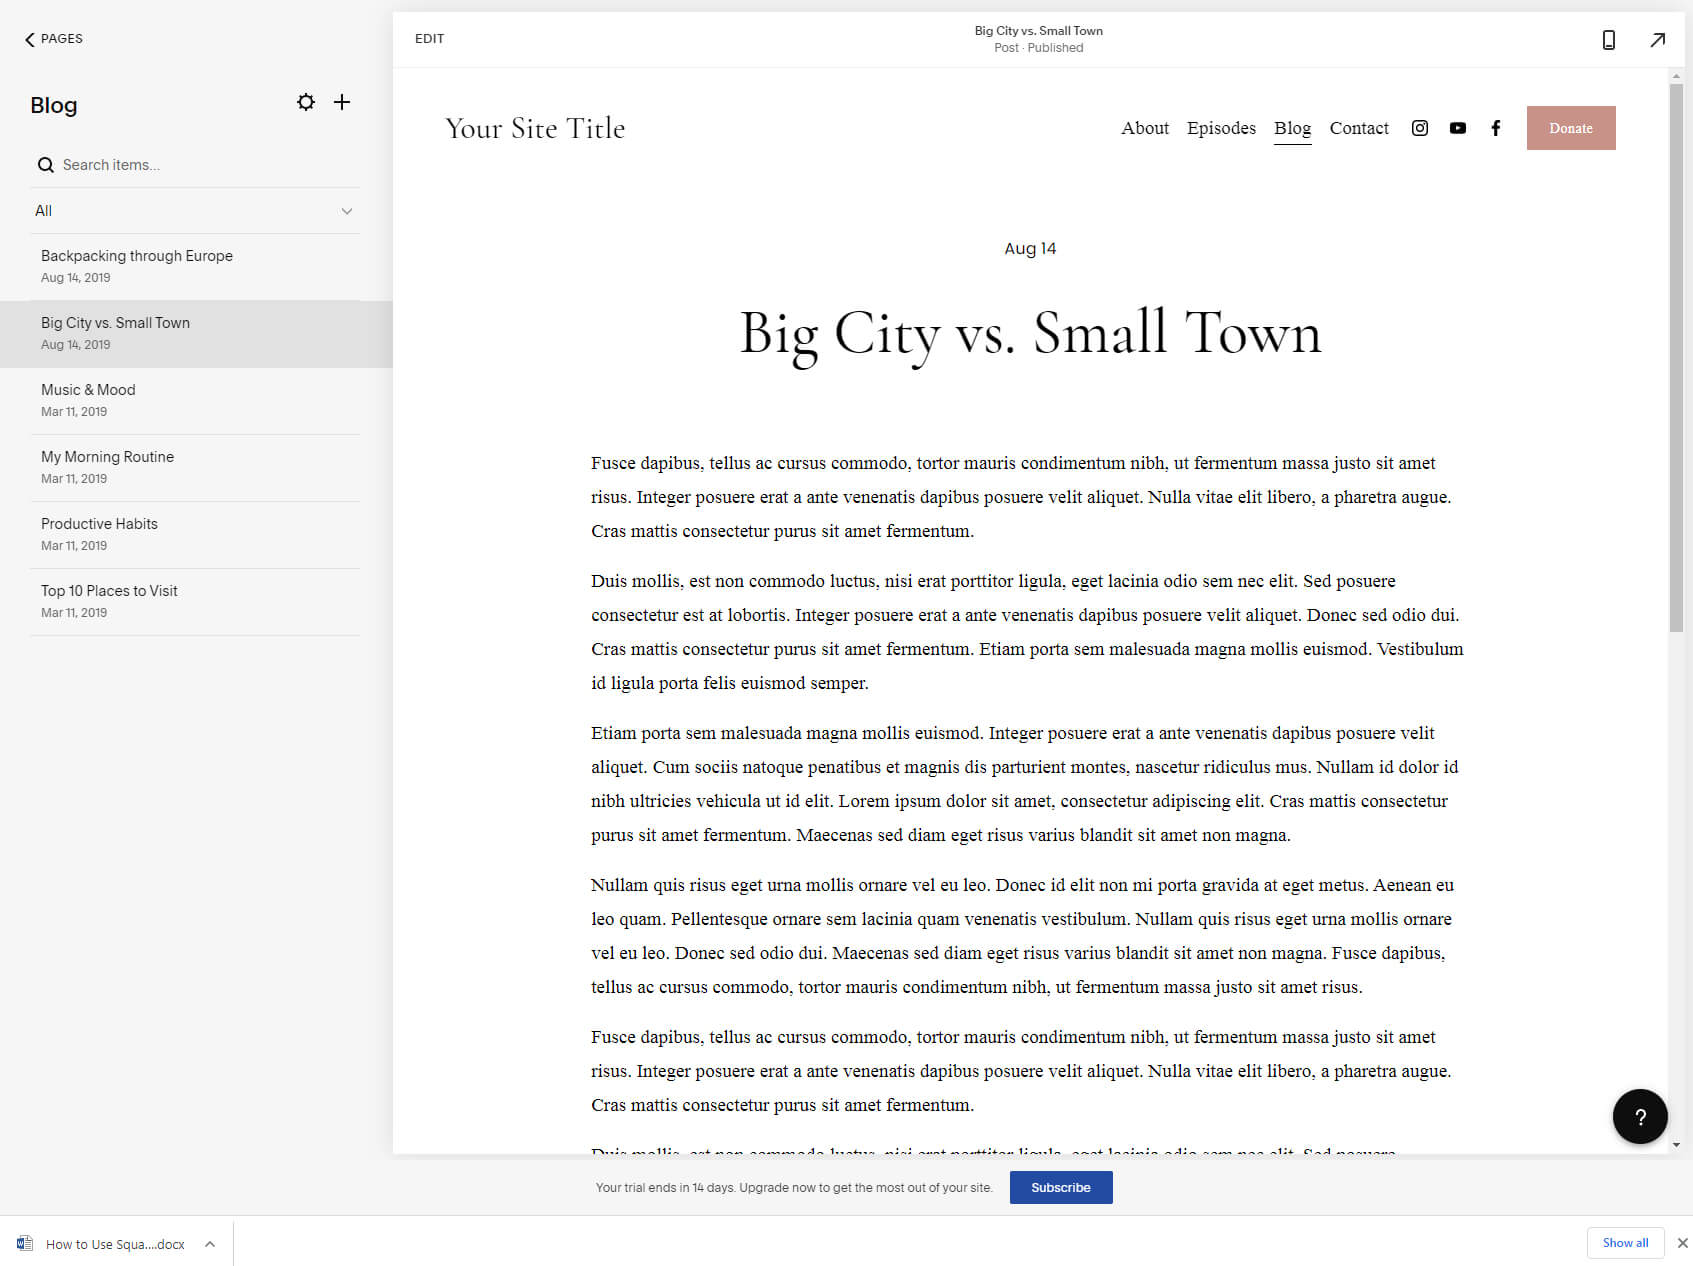Screen dimensions: 1693x1266
Task: Click the Instagram social icon
Action: tap(1419, 128)
